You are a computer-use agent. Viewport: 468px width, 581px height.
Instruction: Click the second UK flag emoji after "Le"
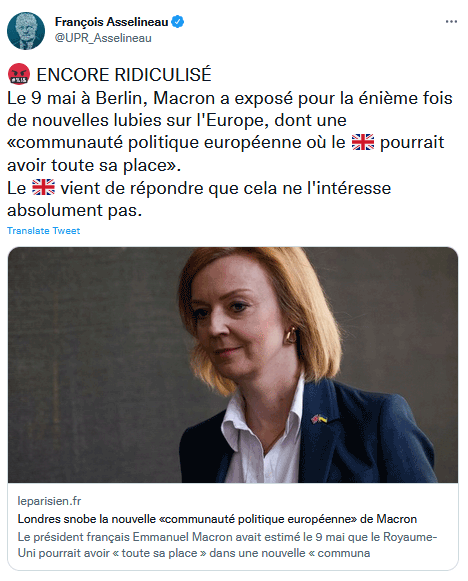[x=43, y=187]
